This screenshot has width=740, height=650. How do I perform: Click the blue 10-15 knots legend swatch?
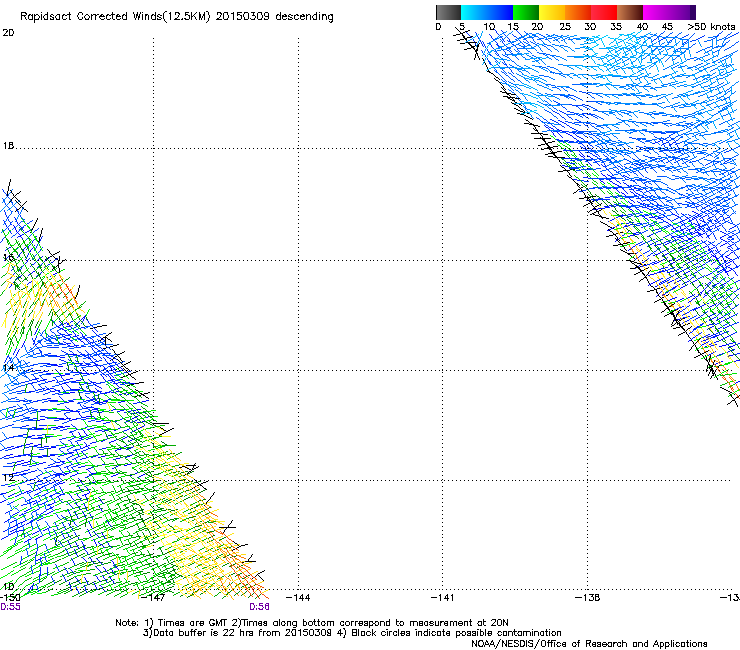tap(500, 12)
